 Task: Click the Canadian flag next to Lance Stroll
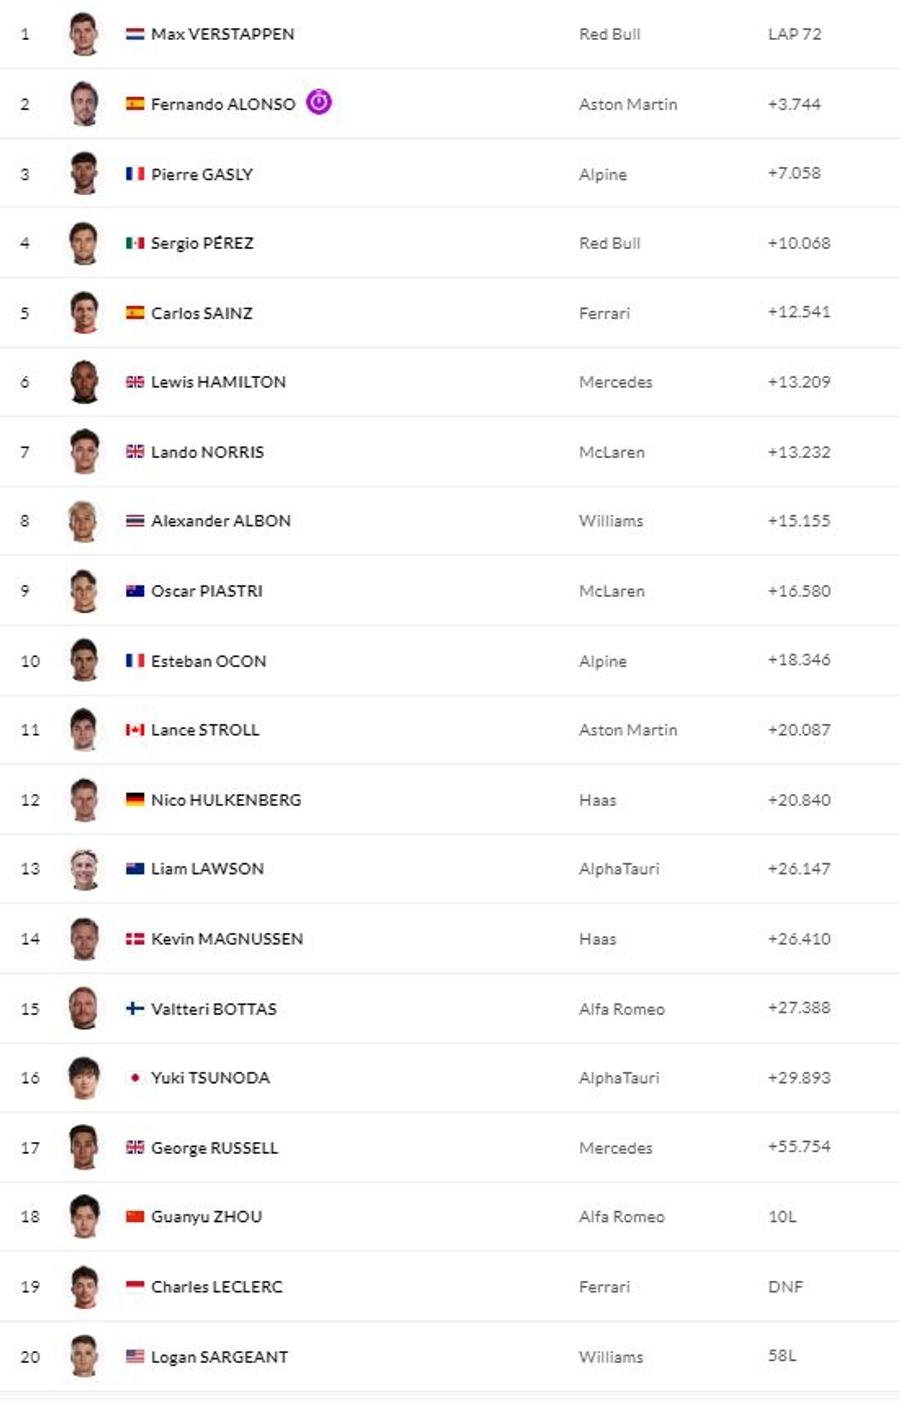tap(135, 730)
